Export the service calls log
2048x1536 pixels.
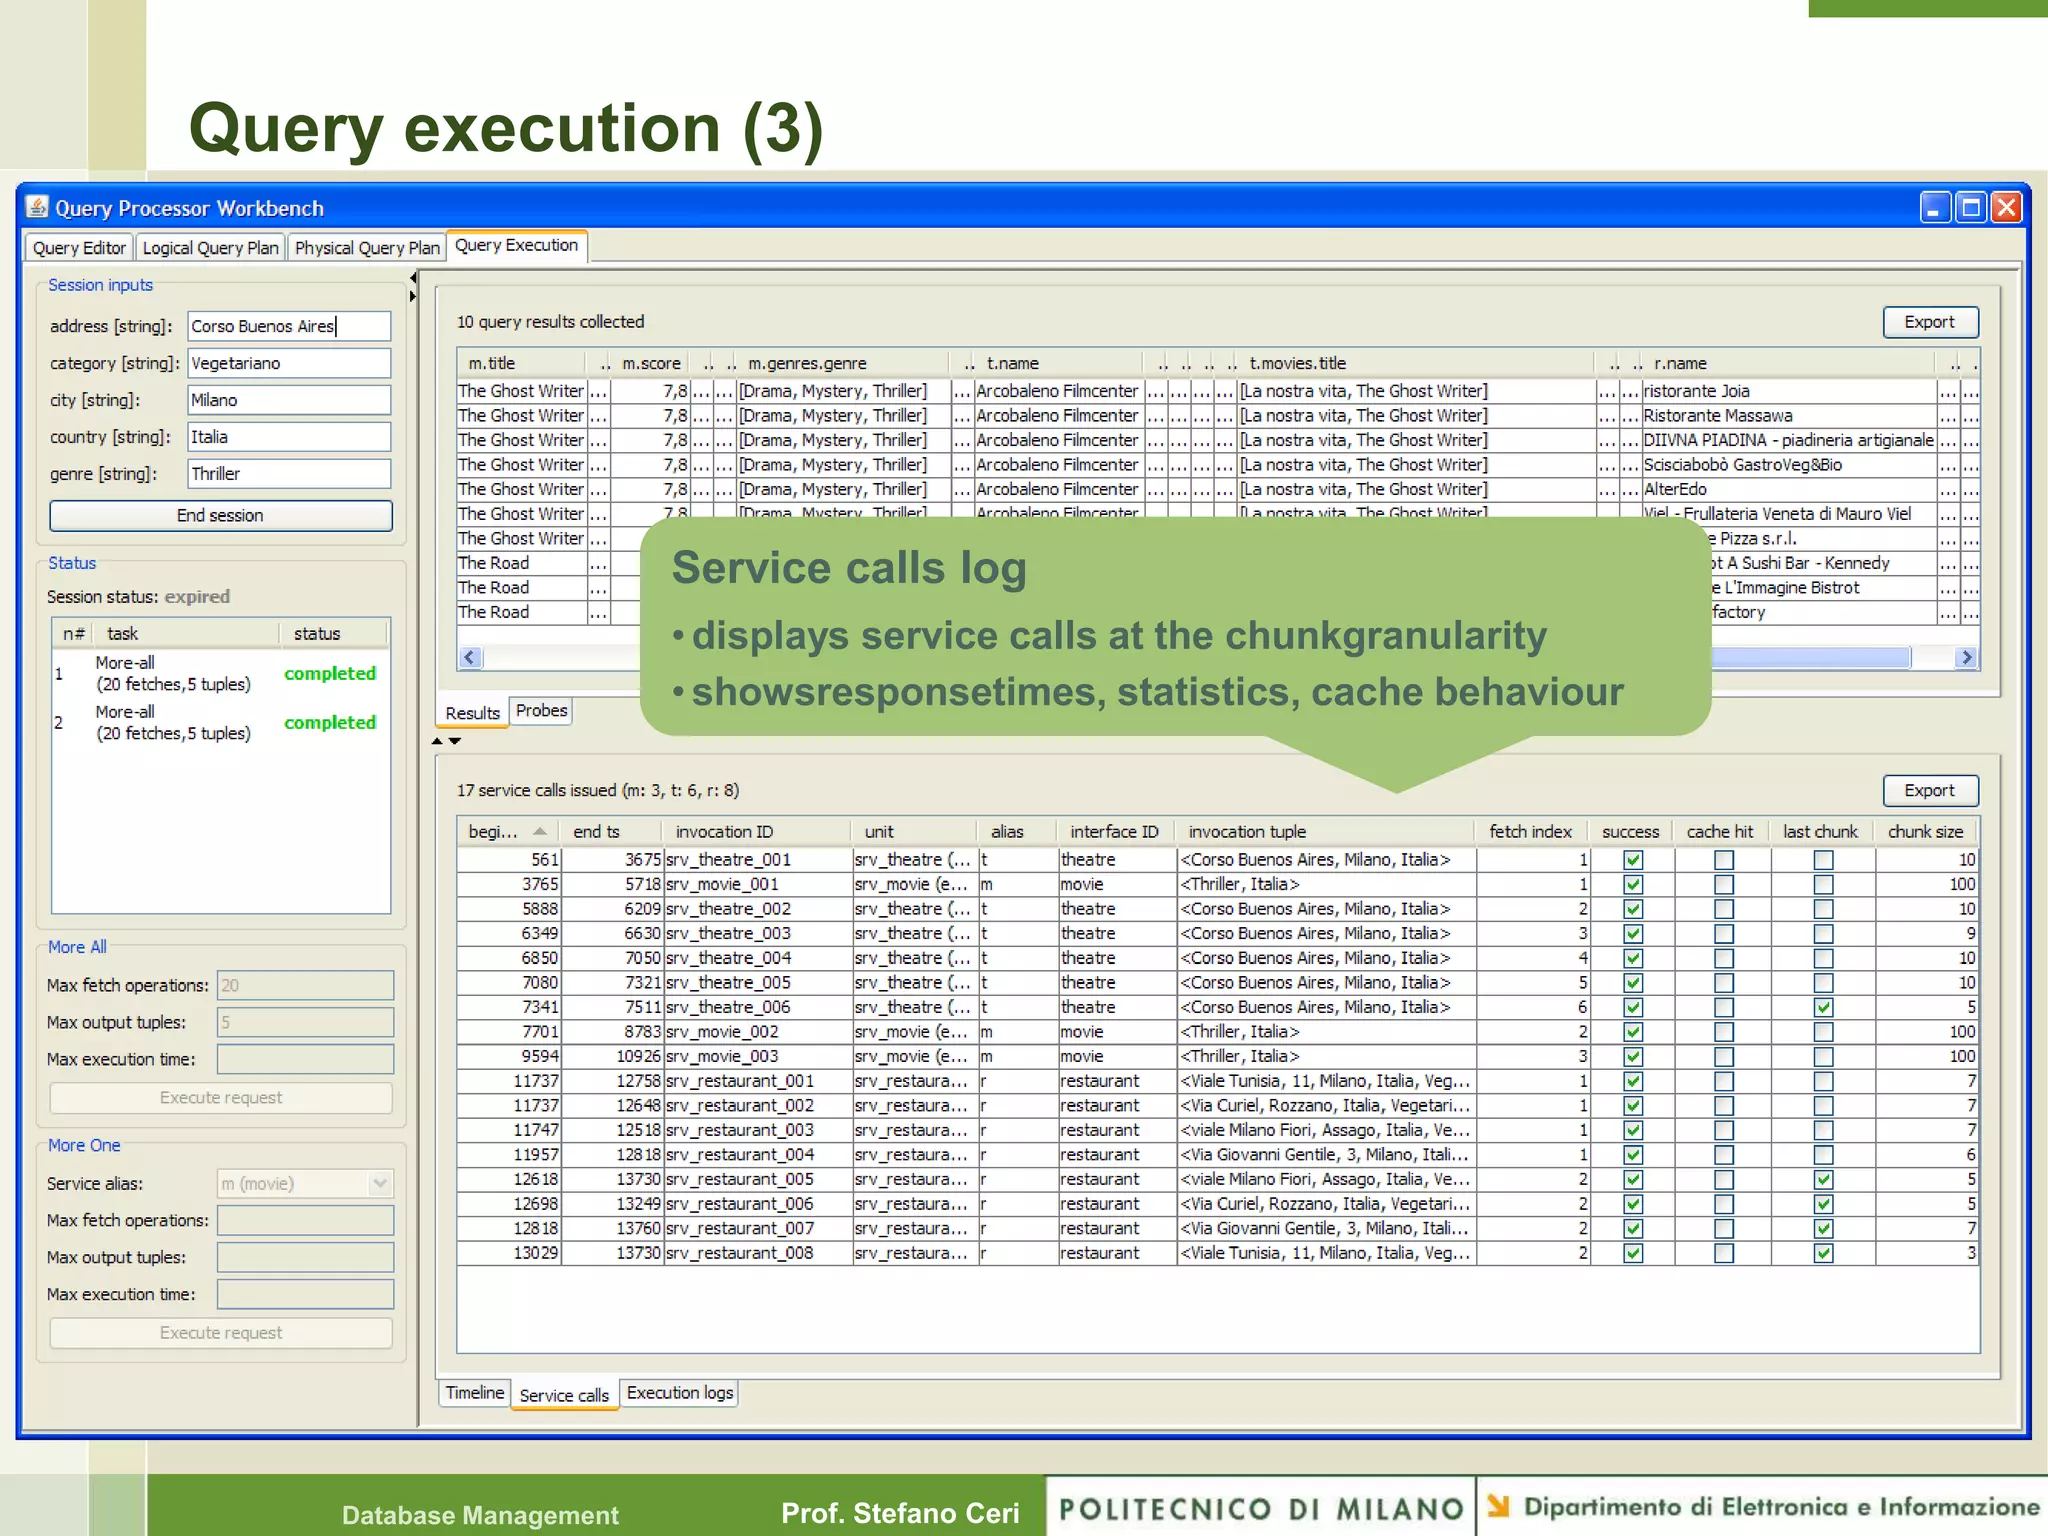[1929, 790]
